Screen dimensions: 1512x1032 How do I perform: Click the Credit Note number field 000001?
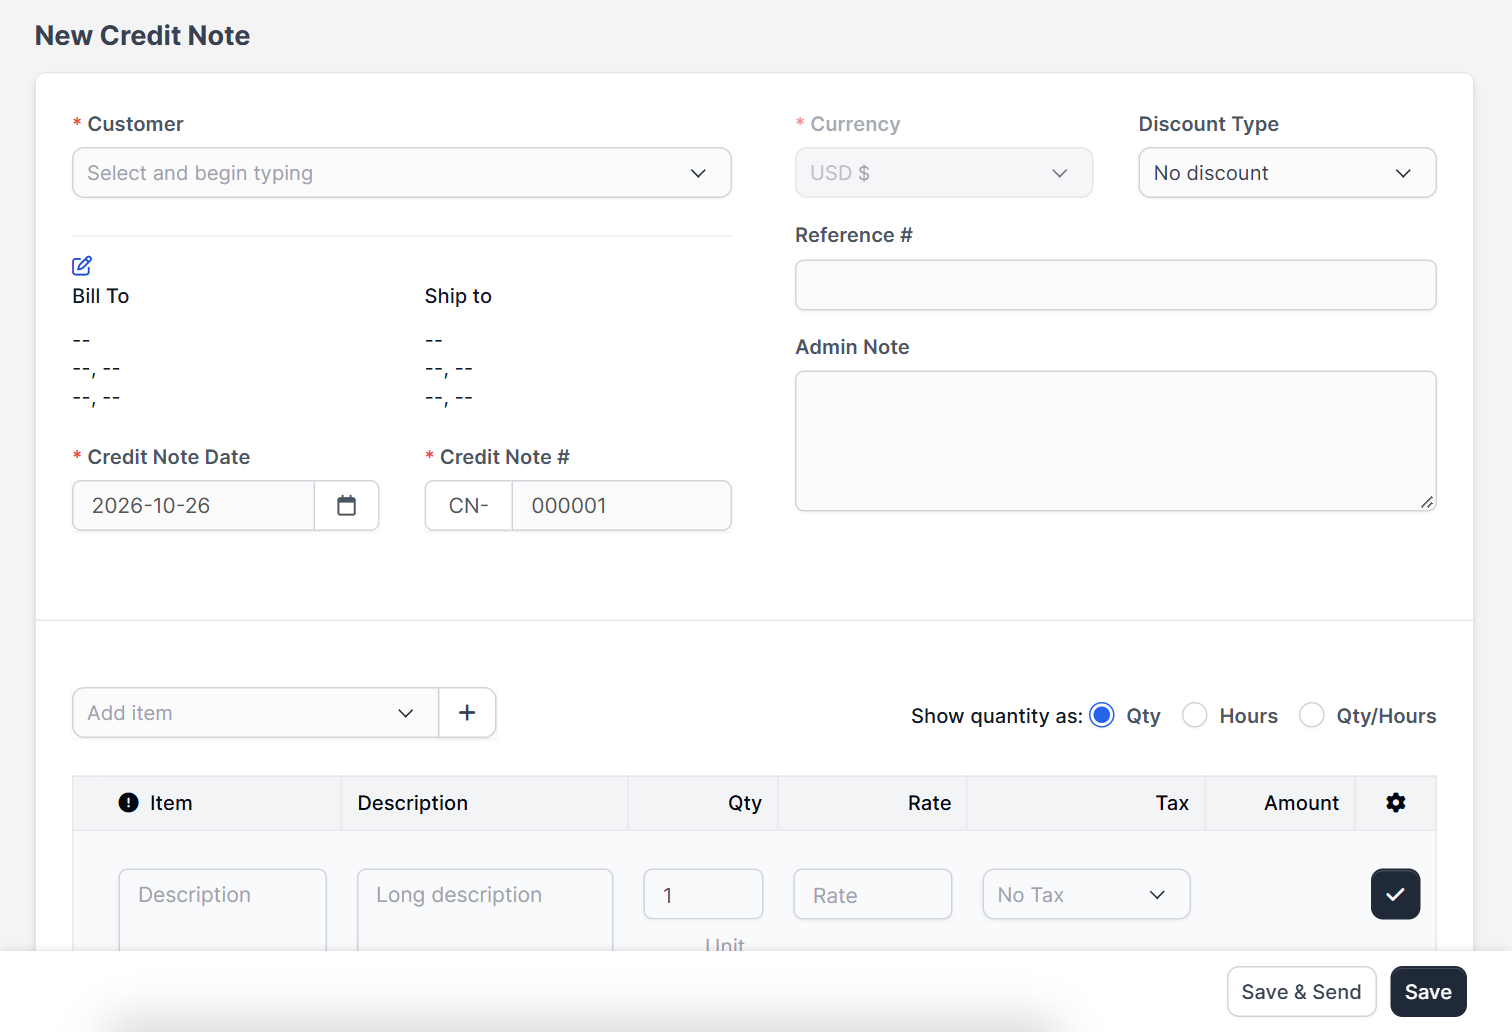coord(621,506)
